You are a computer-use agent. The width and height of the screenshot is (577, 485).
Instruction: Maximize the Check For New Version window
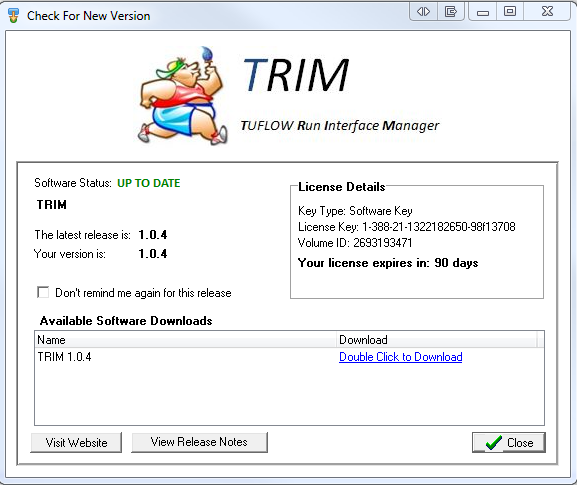(510, 12)
